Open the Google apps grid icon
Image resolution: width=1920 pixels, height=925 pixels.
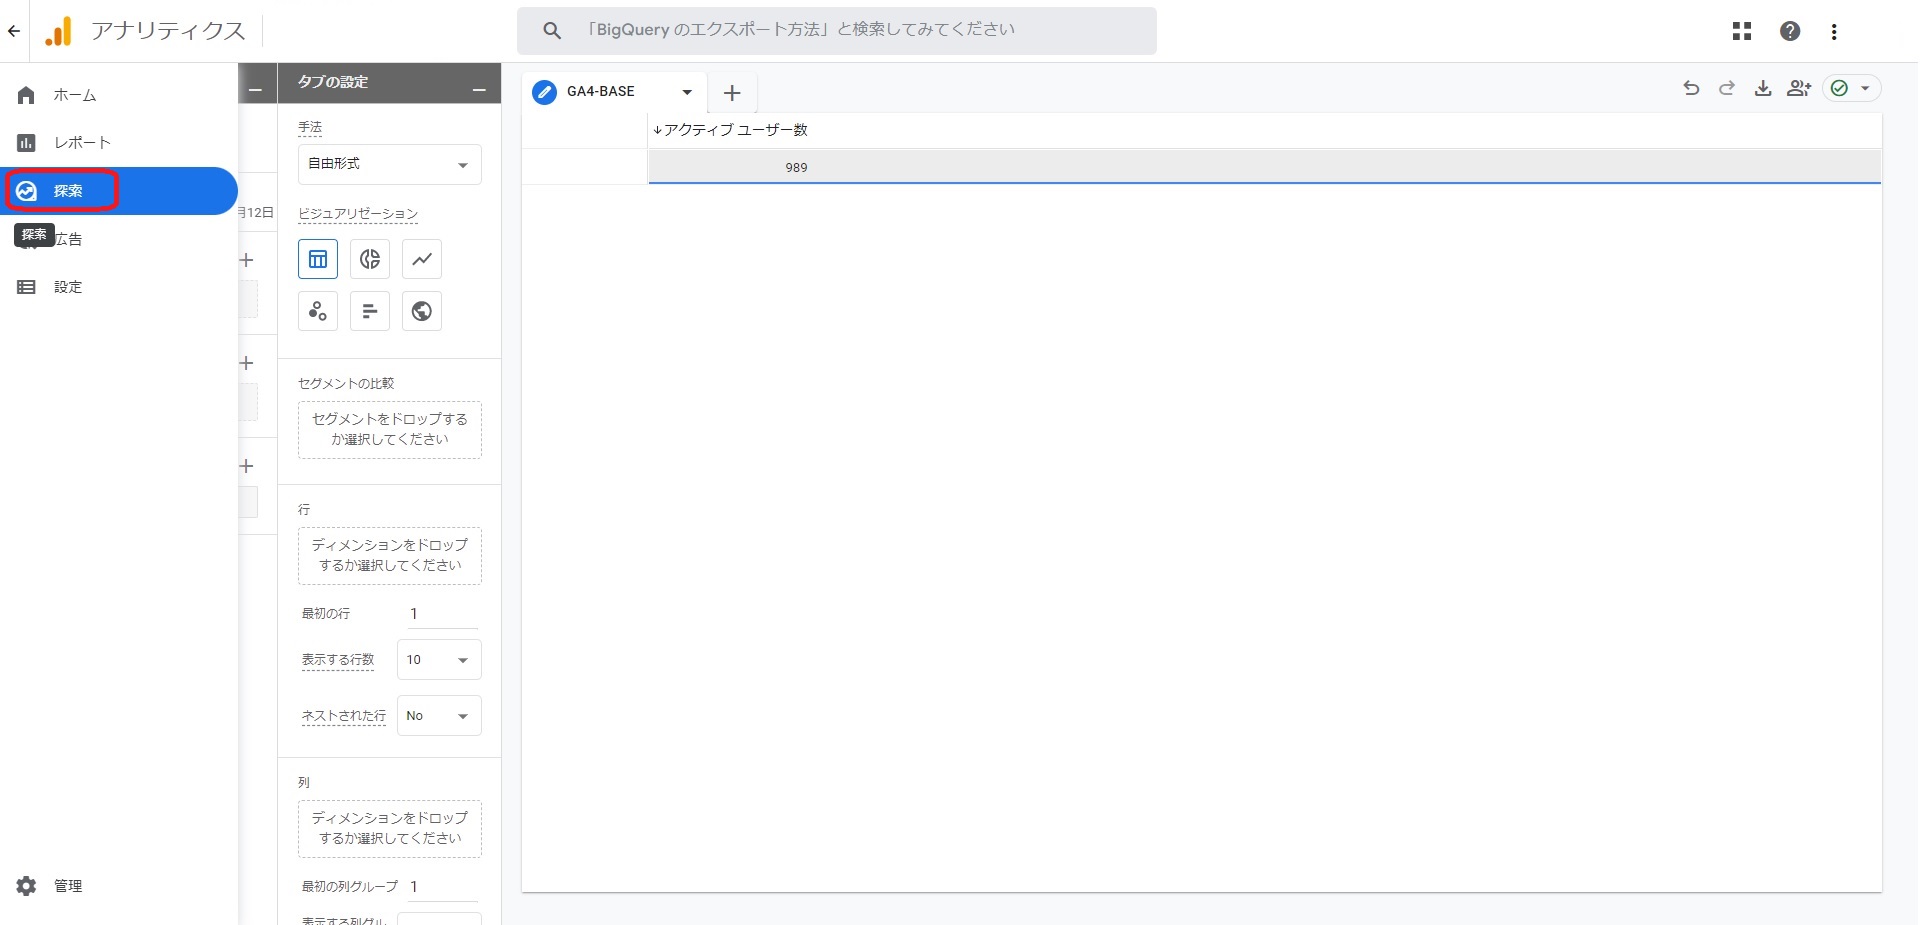click(x=1742, y=31)
